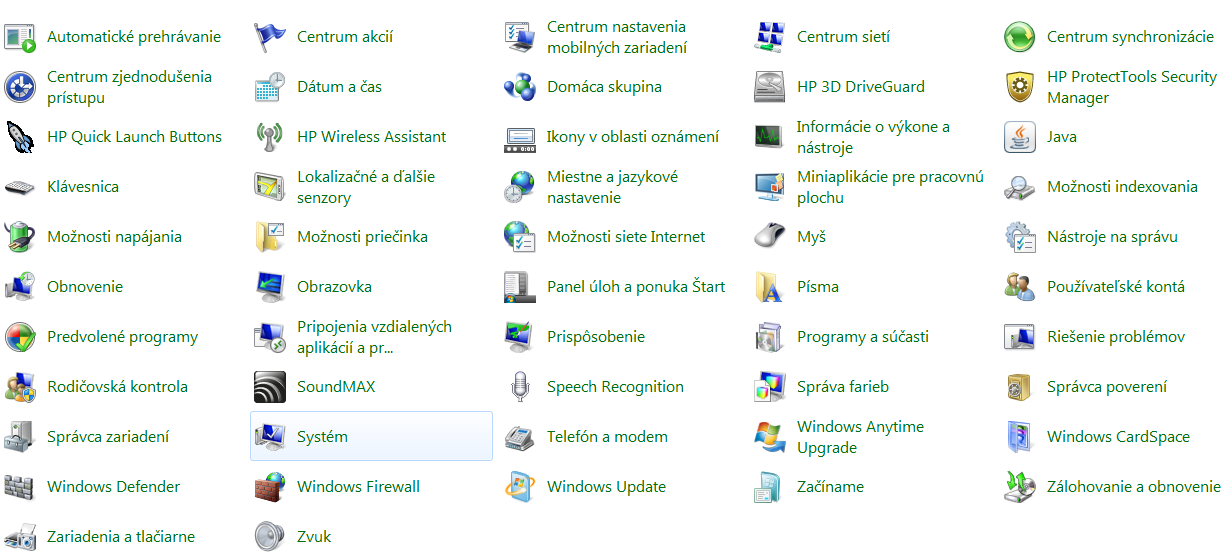Open the SoundMAX icon
Viewport: 1227px width, 559px height.
[x=269, y=387]
